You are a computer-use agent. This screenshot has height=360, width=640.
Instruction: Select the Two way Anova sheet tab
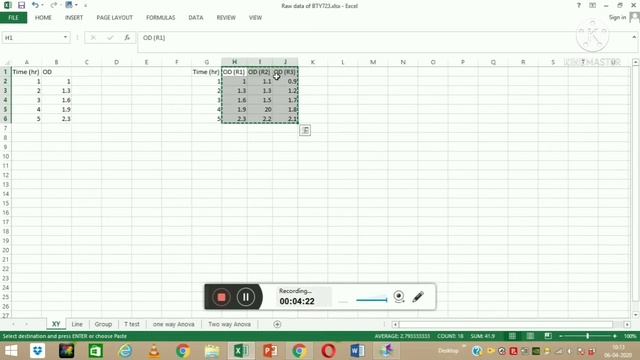(x=229, y=324)
